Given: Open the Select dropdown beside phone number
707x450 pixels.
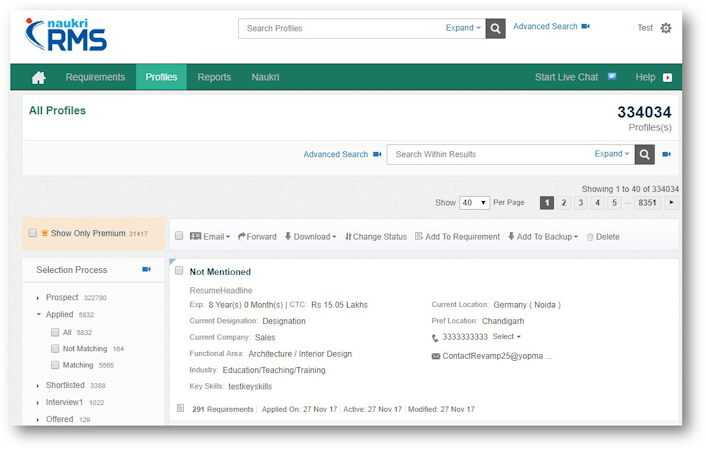Looking at the screenshot, I should click(506, 337).
